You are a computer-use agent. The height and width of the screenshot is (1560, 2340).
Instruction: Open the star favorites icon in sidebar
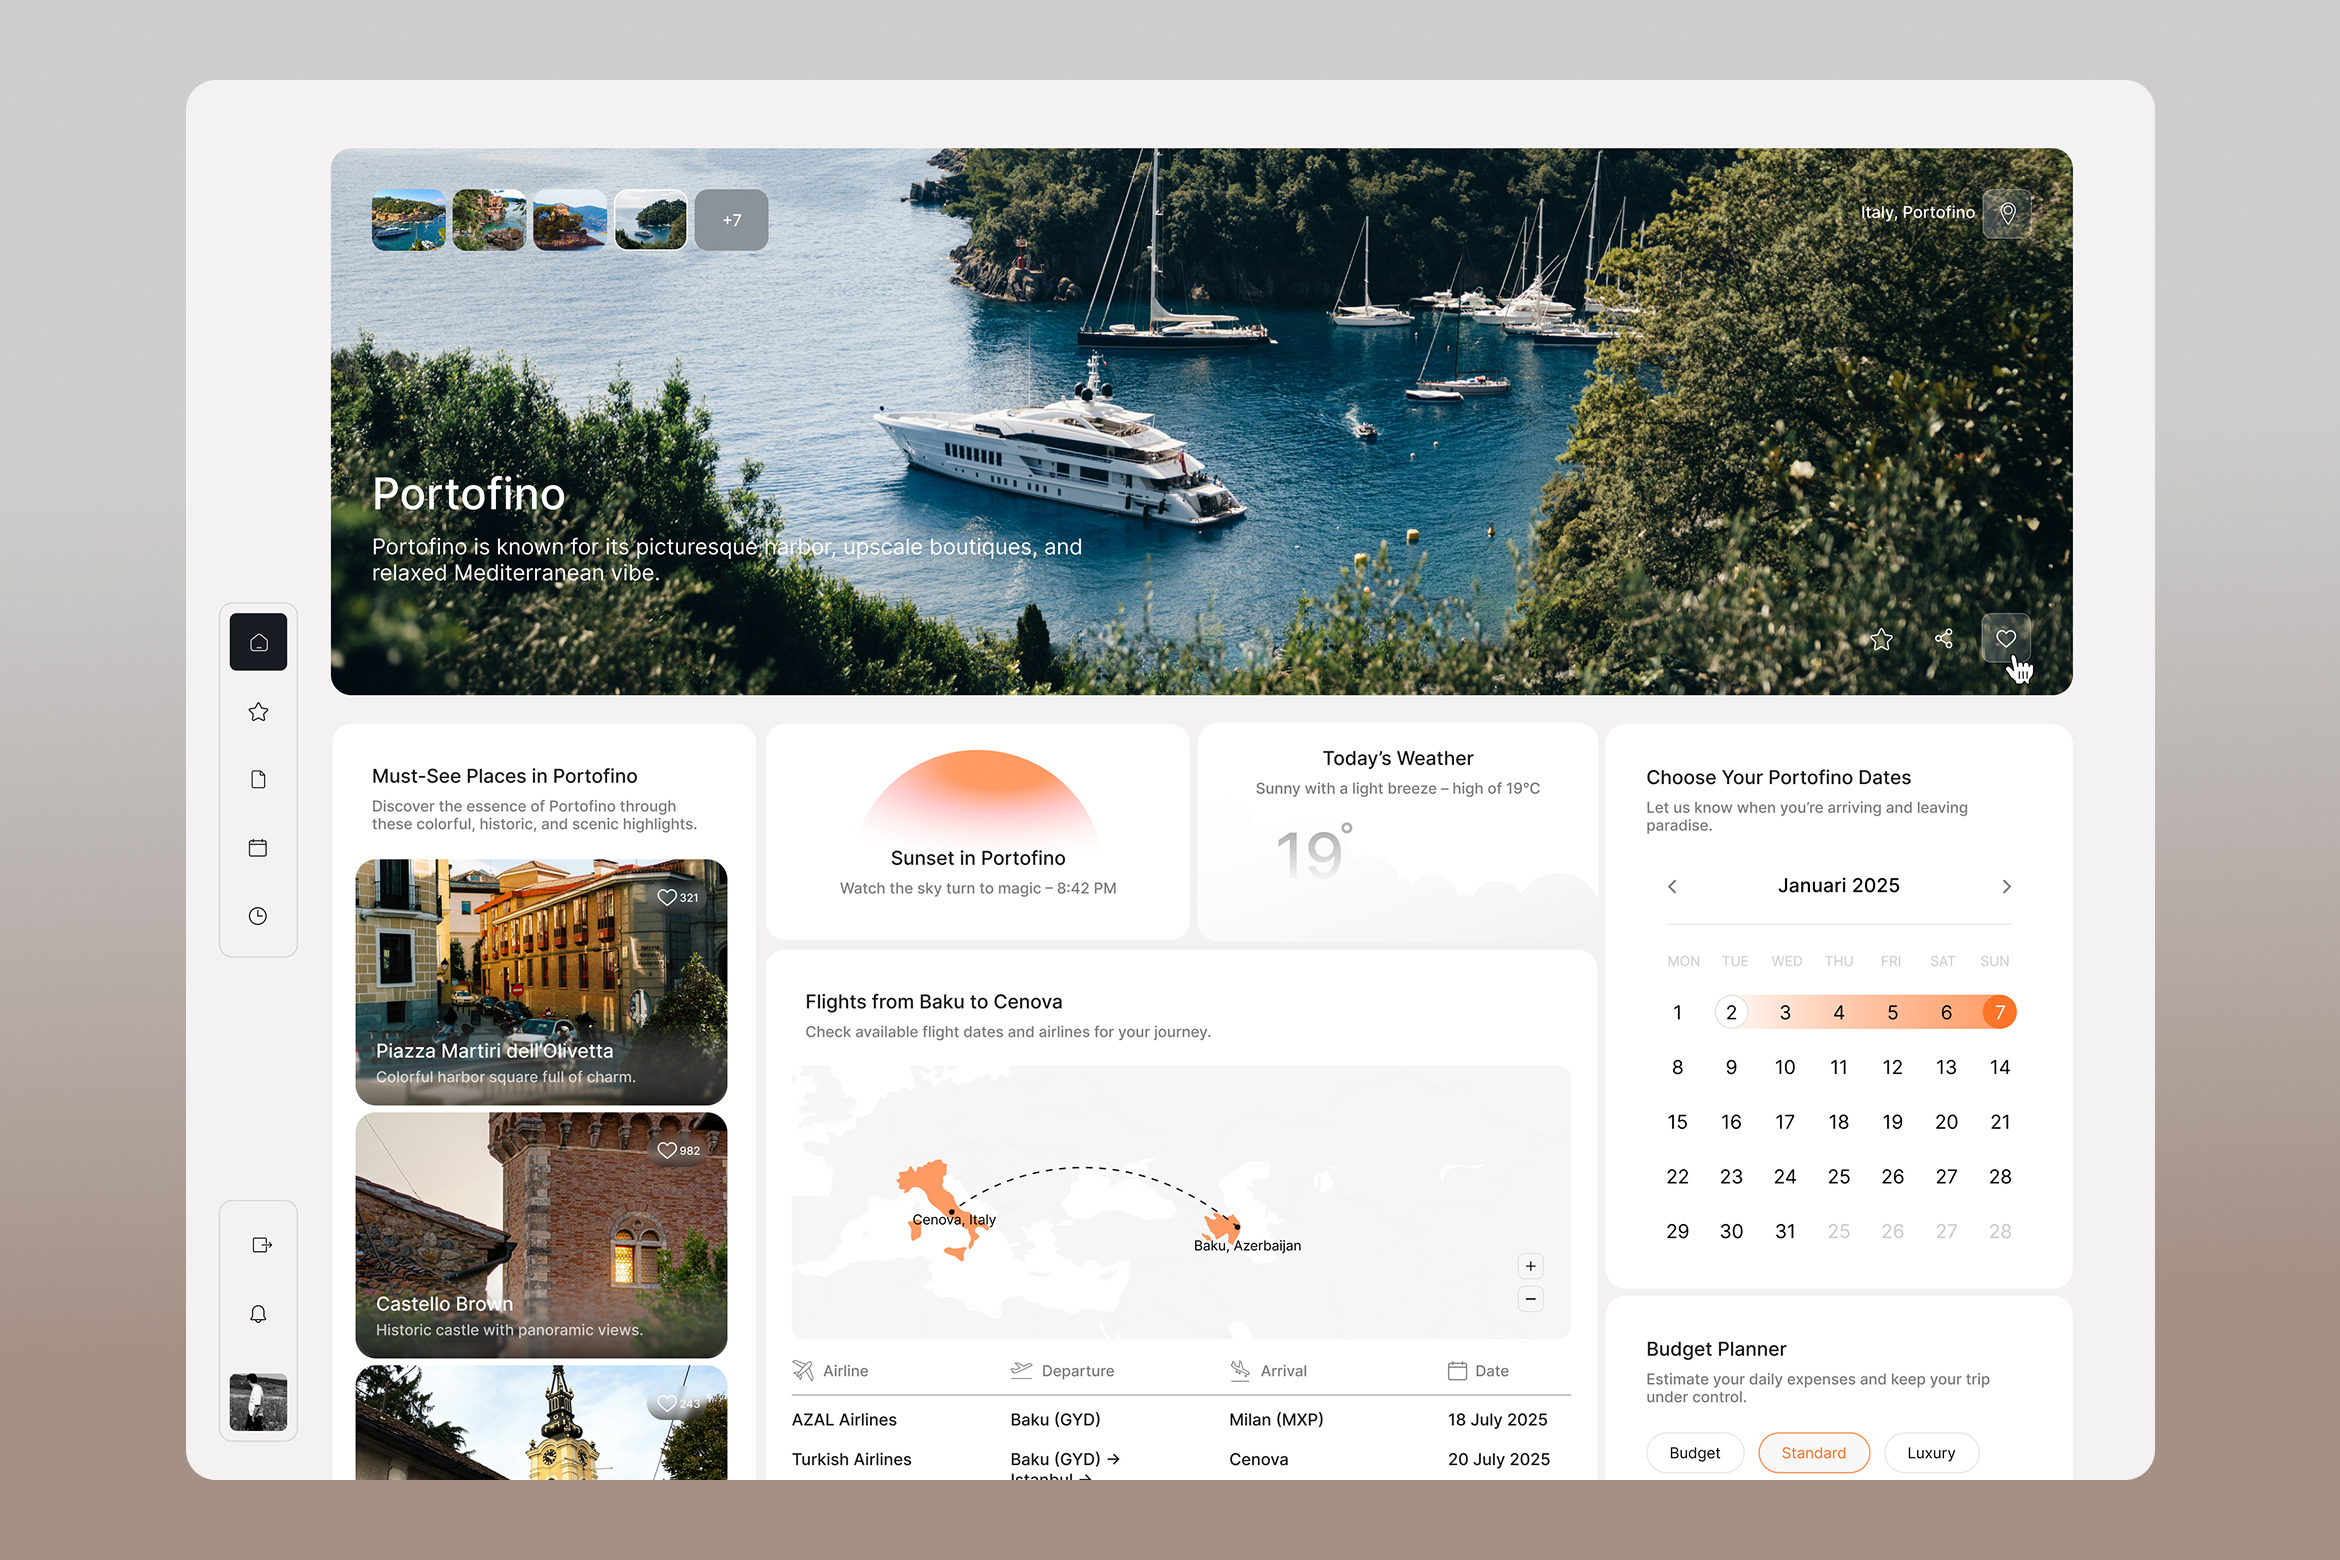coord(258,712)
